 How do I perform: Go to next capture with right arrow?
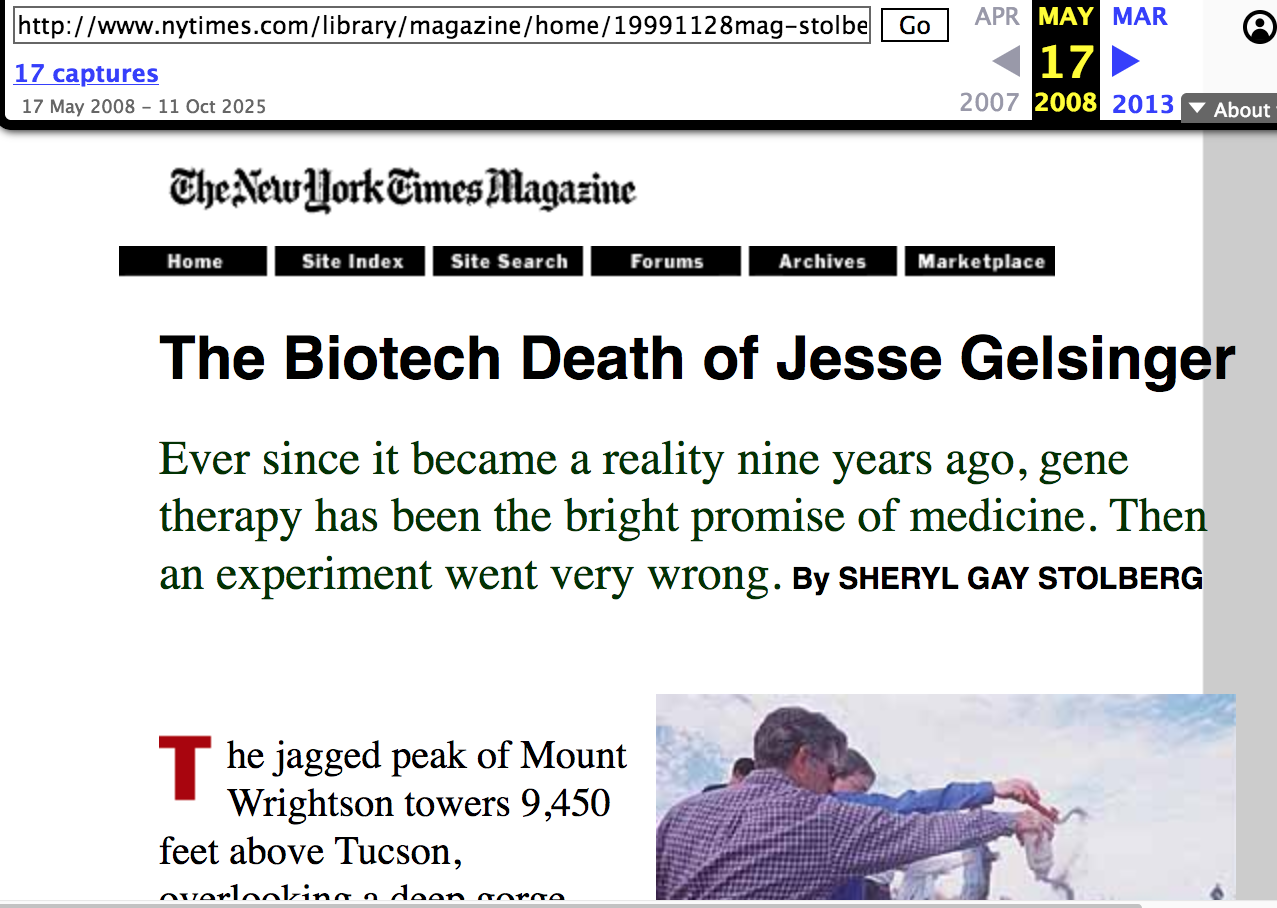click(1126, 62)
